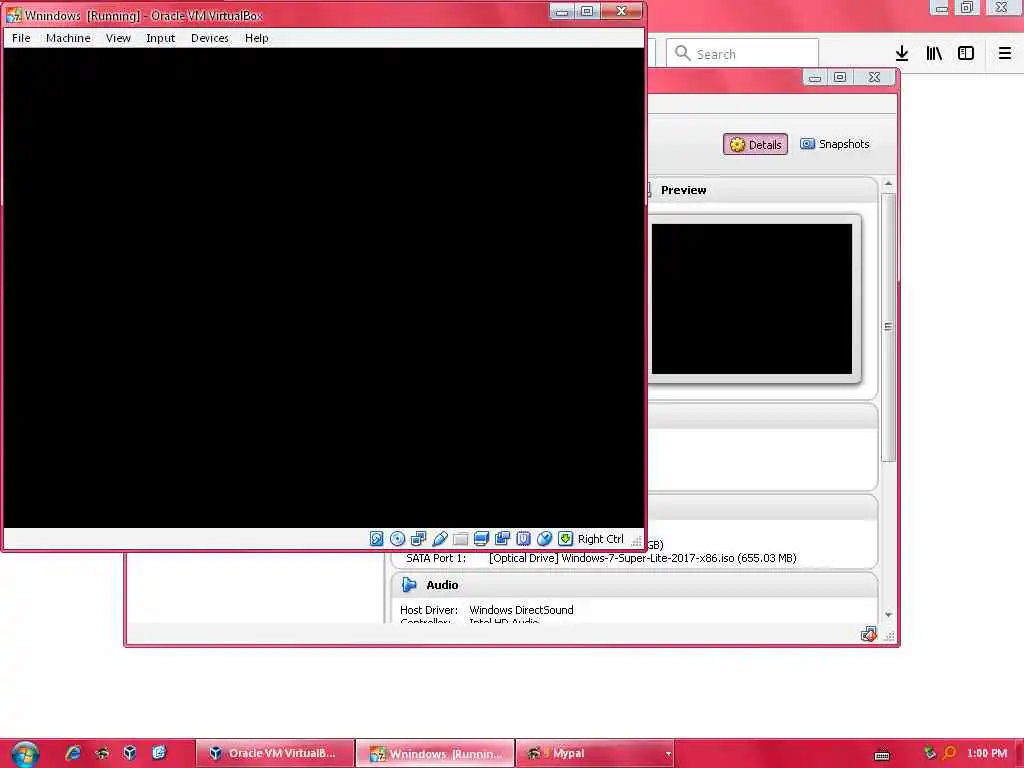Maximize the Wnindows VM window
The image size is (1024, 768).
tap(587, 11)
